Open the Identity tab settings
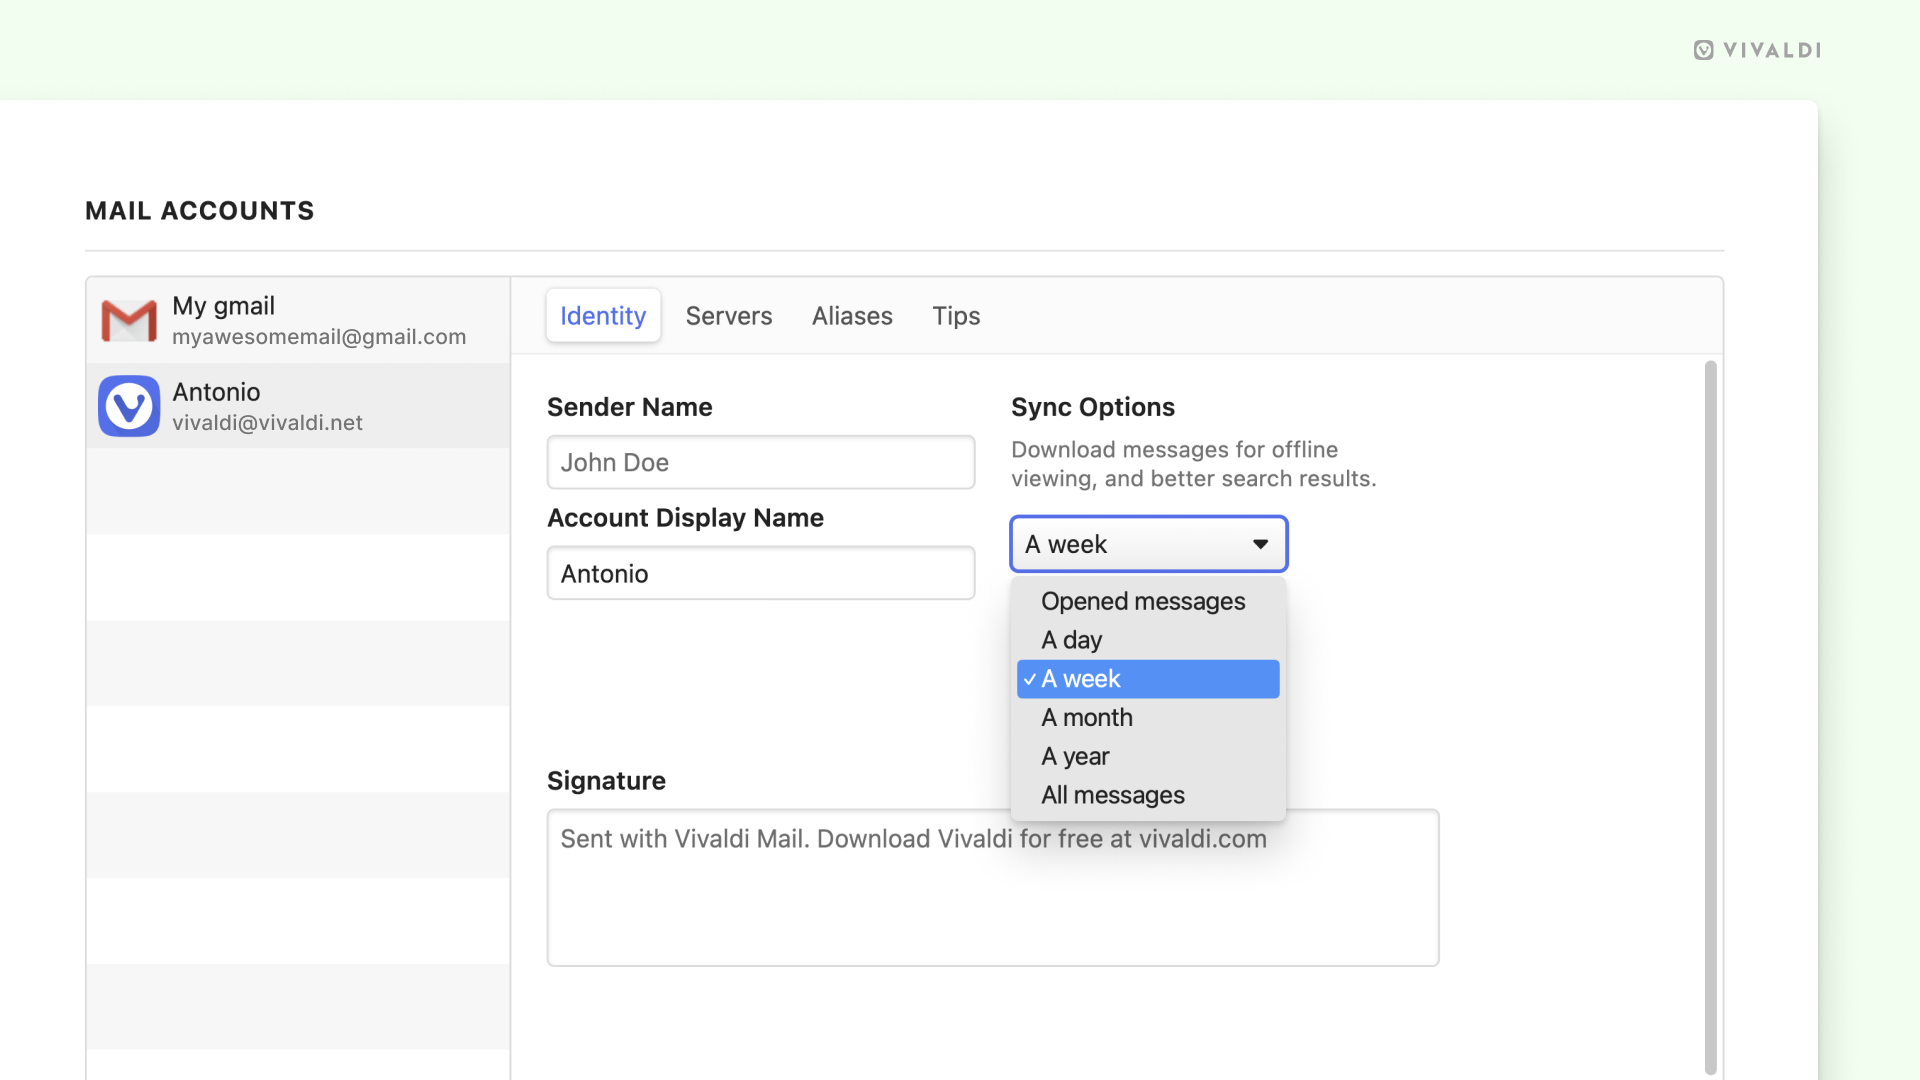This screenshot has width=1920, height=1080. tap(603, 315)
